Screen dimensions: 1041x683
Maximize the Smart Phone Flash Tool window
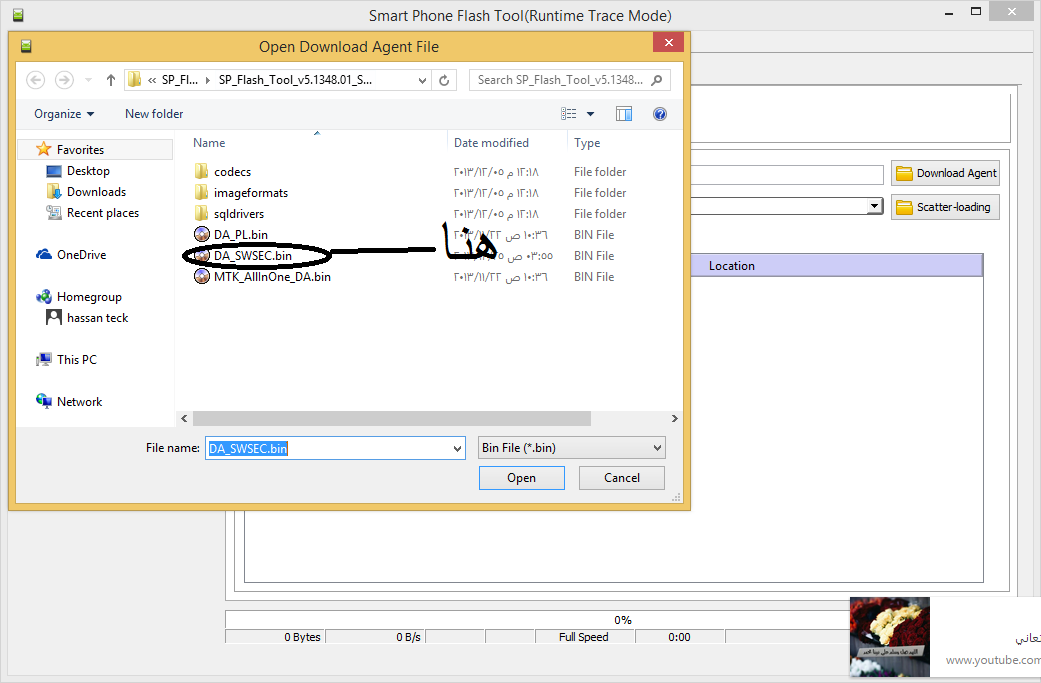coord(976,11)
